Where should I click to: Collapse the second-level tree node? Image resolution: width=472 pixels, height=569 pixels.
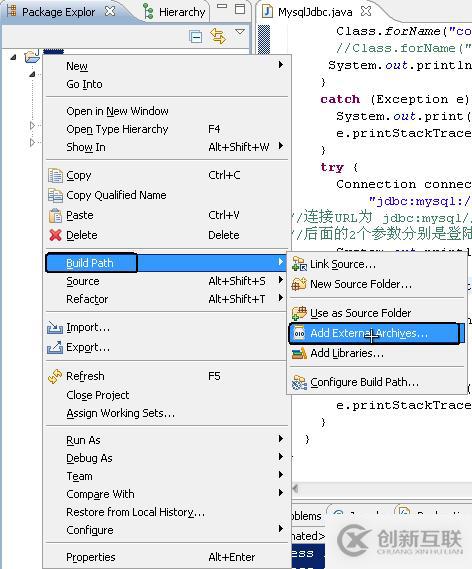32,74
